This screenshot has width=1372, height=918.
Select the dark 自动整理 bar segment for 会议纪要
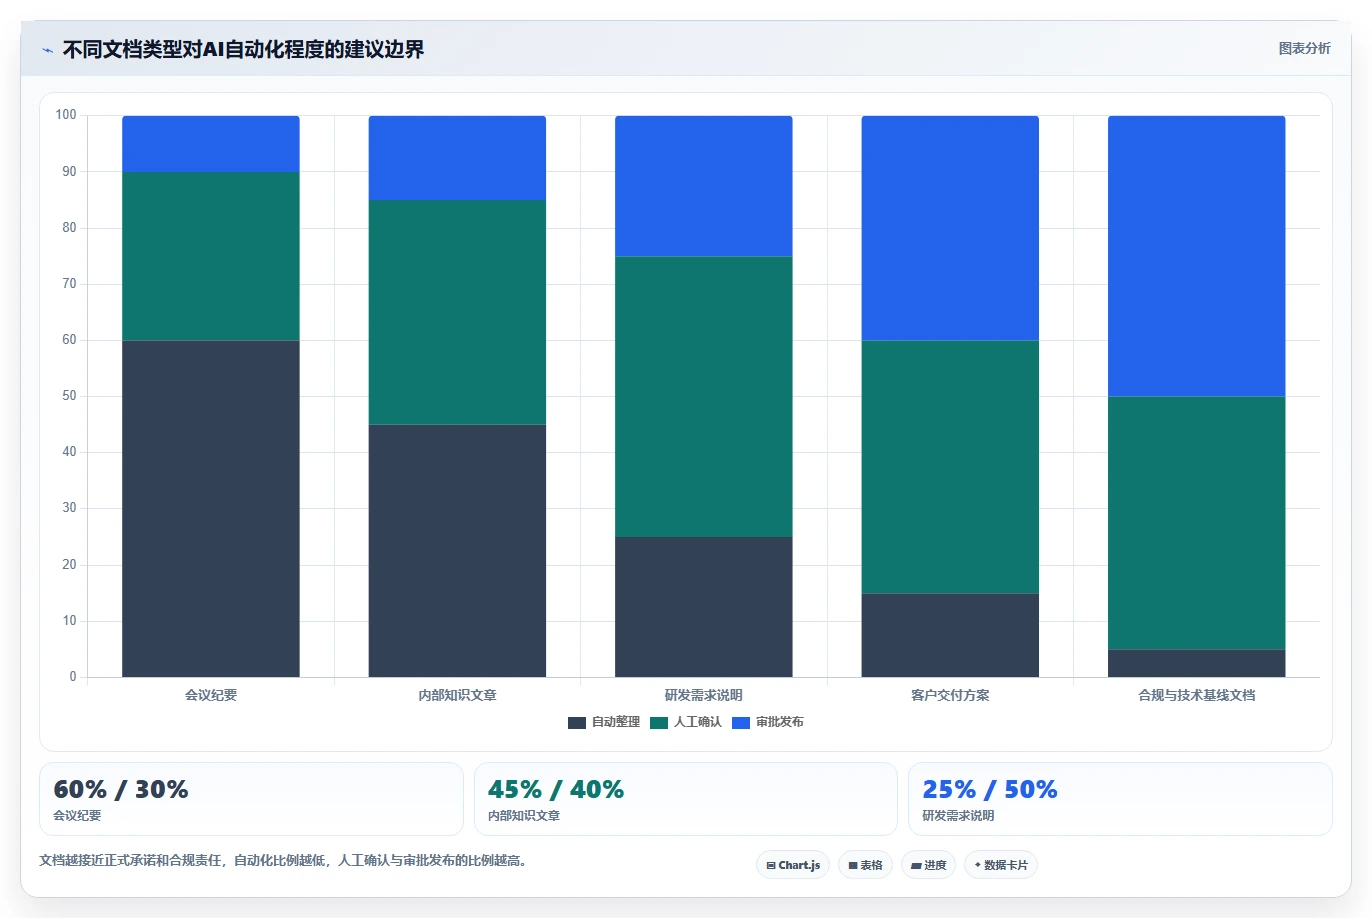(x=211, y=509)
